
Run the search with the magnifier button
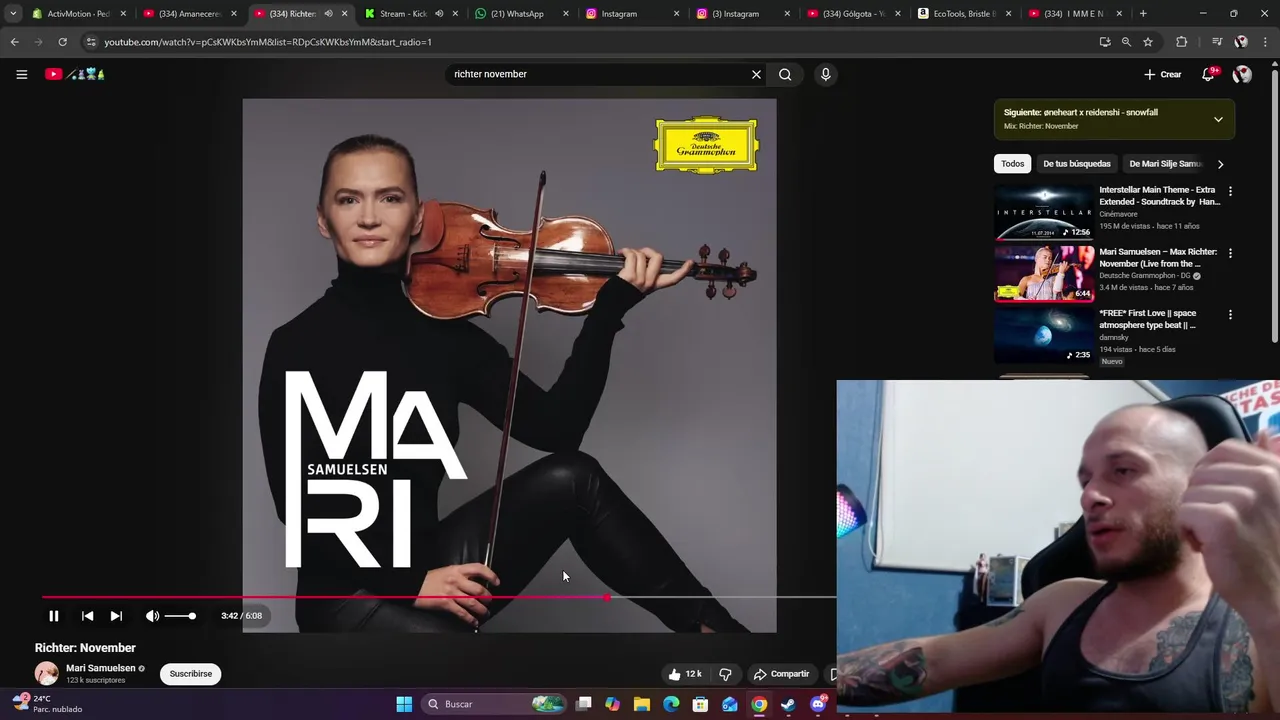(785, 74)
